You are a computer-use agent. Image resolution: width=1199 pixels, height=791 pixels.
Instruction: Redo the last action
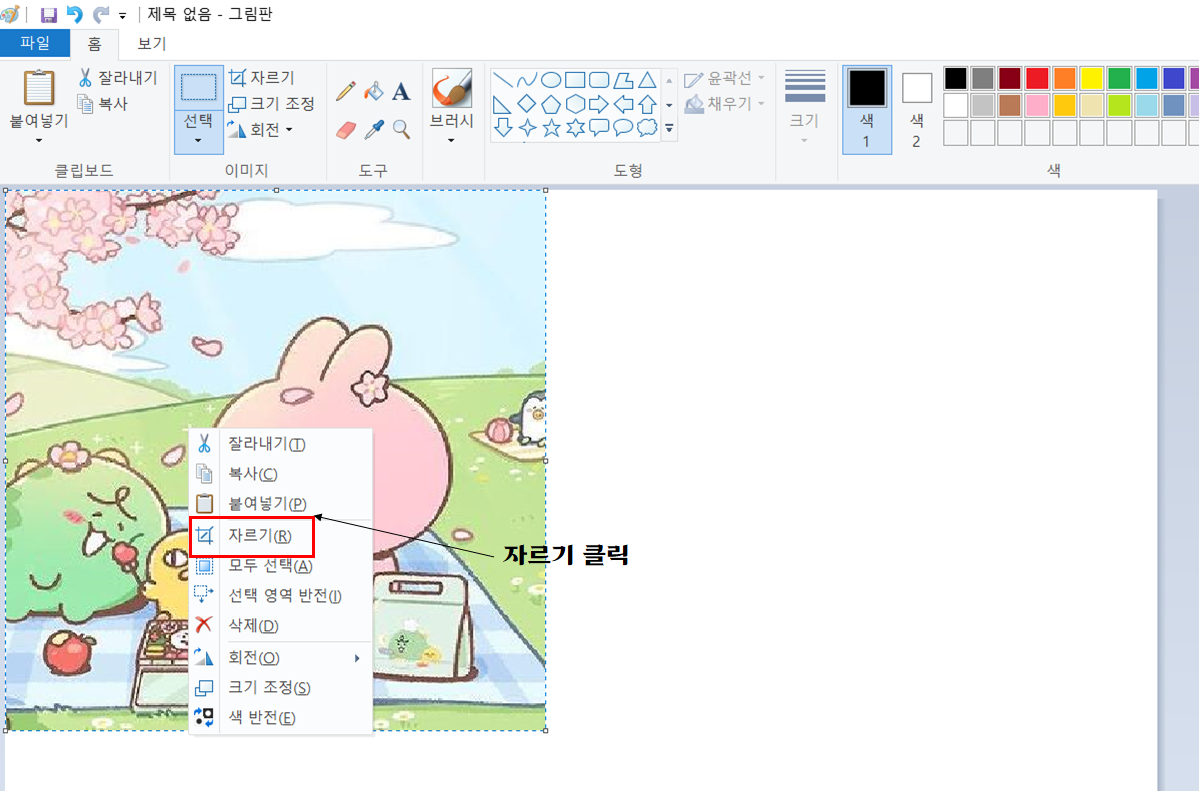(100, 15)
